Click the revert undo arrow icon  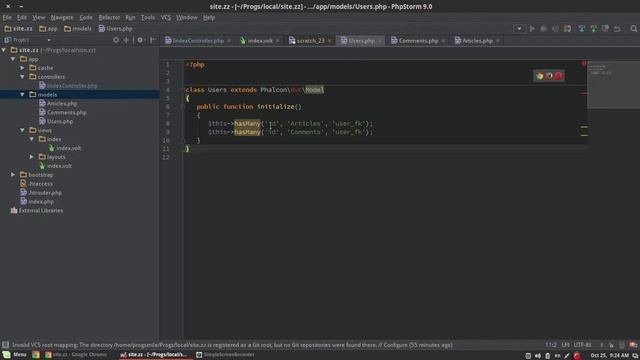617,29
